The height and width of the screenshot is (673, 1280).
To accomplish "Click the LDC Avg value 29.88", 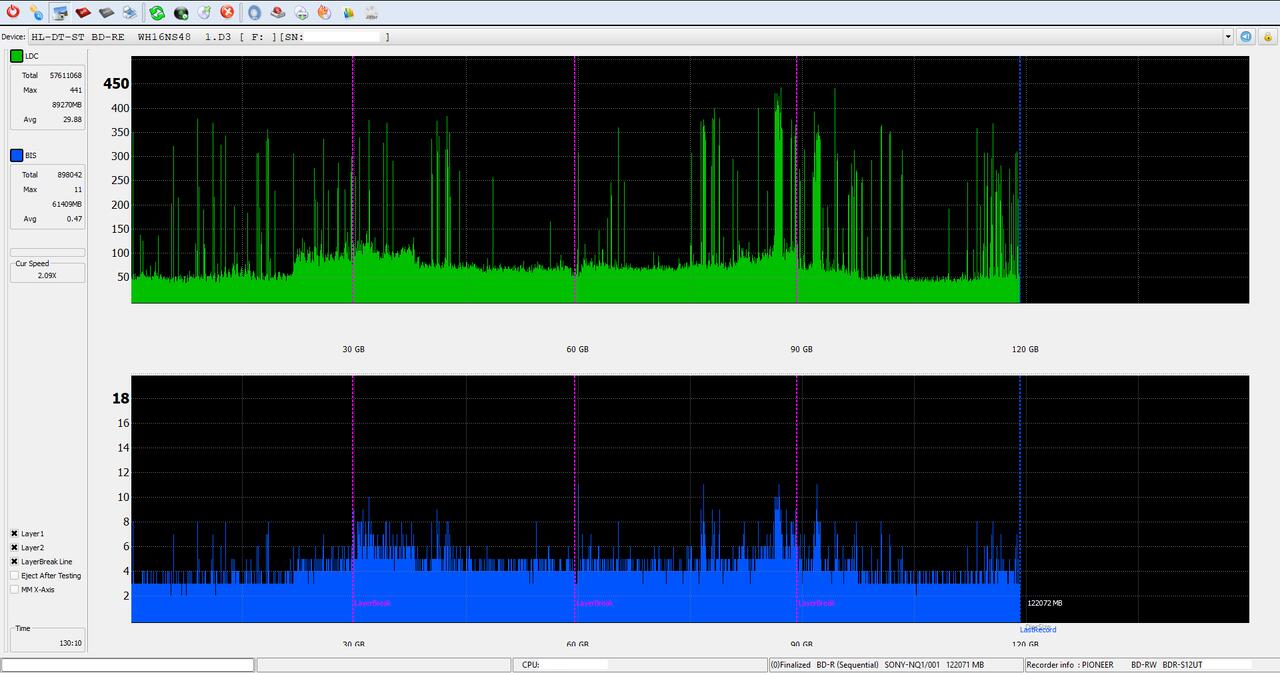I will click(x=72, y=119).
